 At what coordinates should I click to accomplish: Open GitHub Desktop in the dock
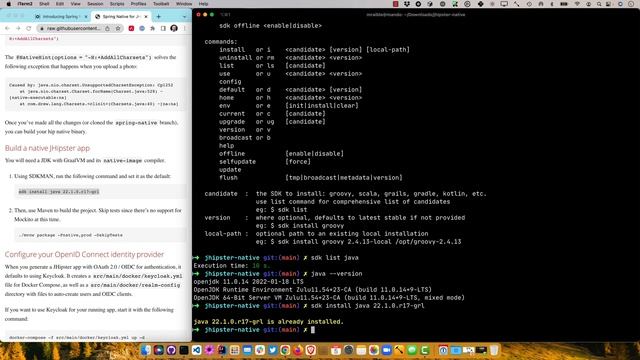[x=171, y=350]
